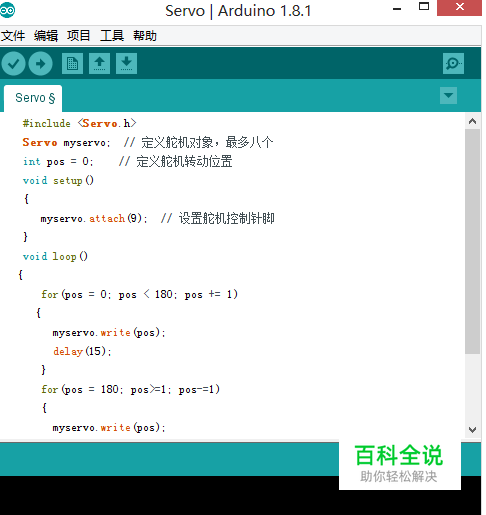
Task: Select the Servo sketch tab
Action: point(33,98)
